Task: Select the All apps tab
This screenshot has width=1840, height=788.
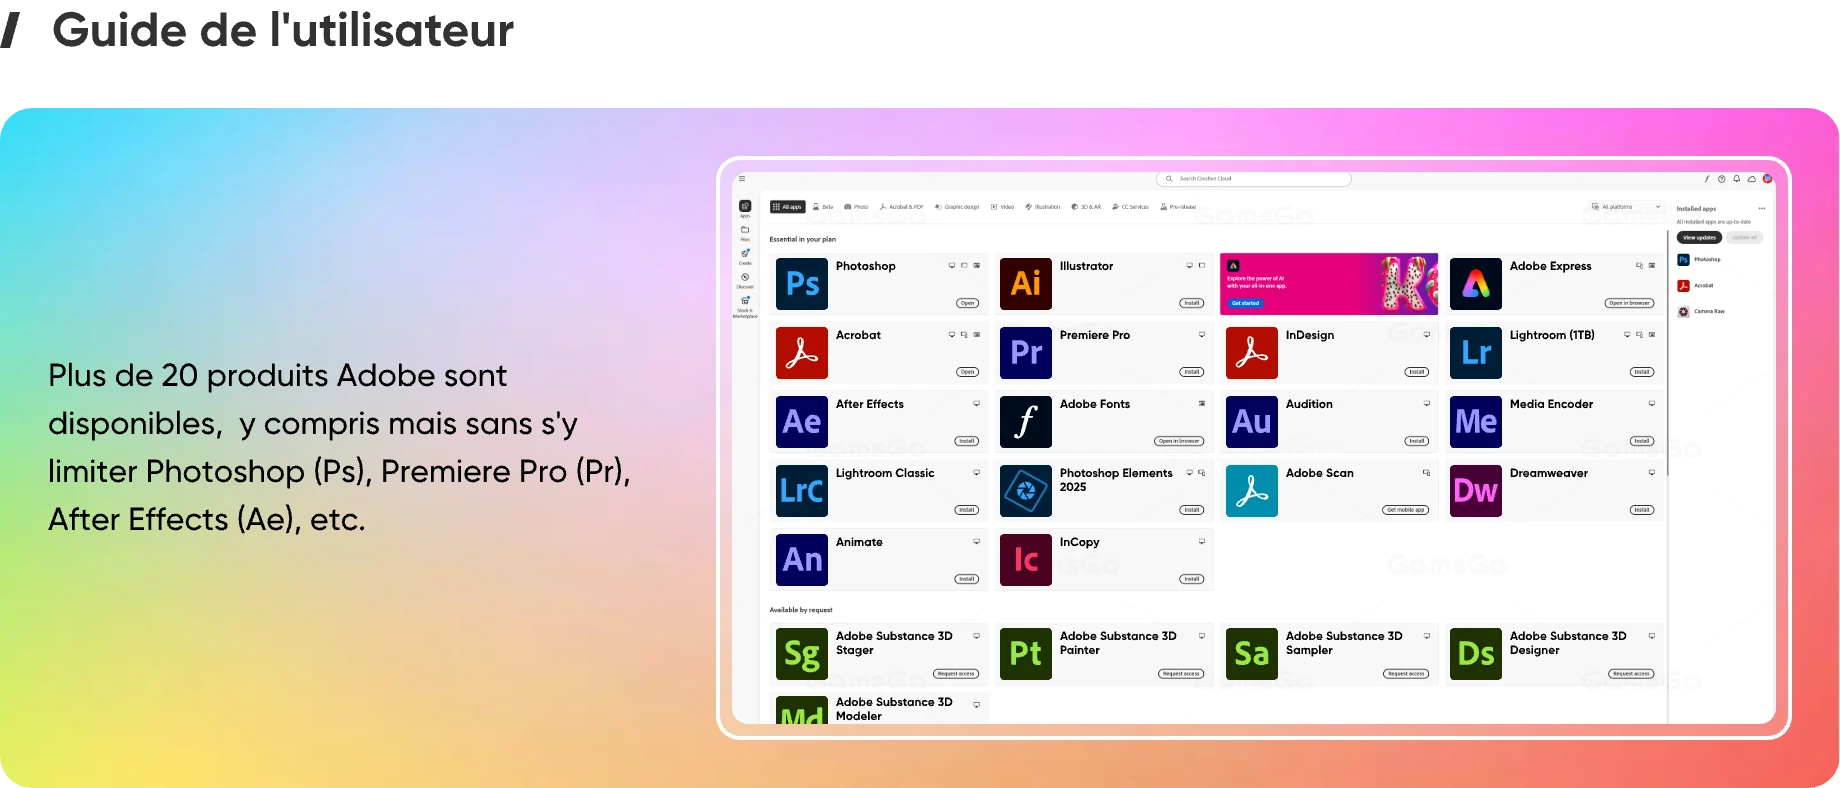Action: click(787, 207)
